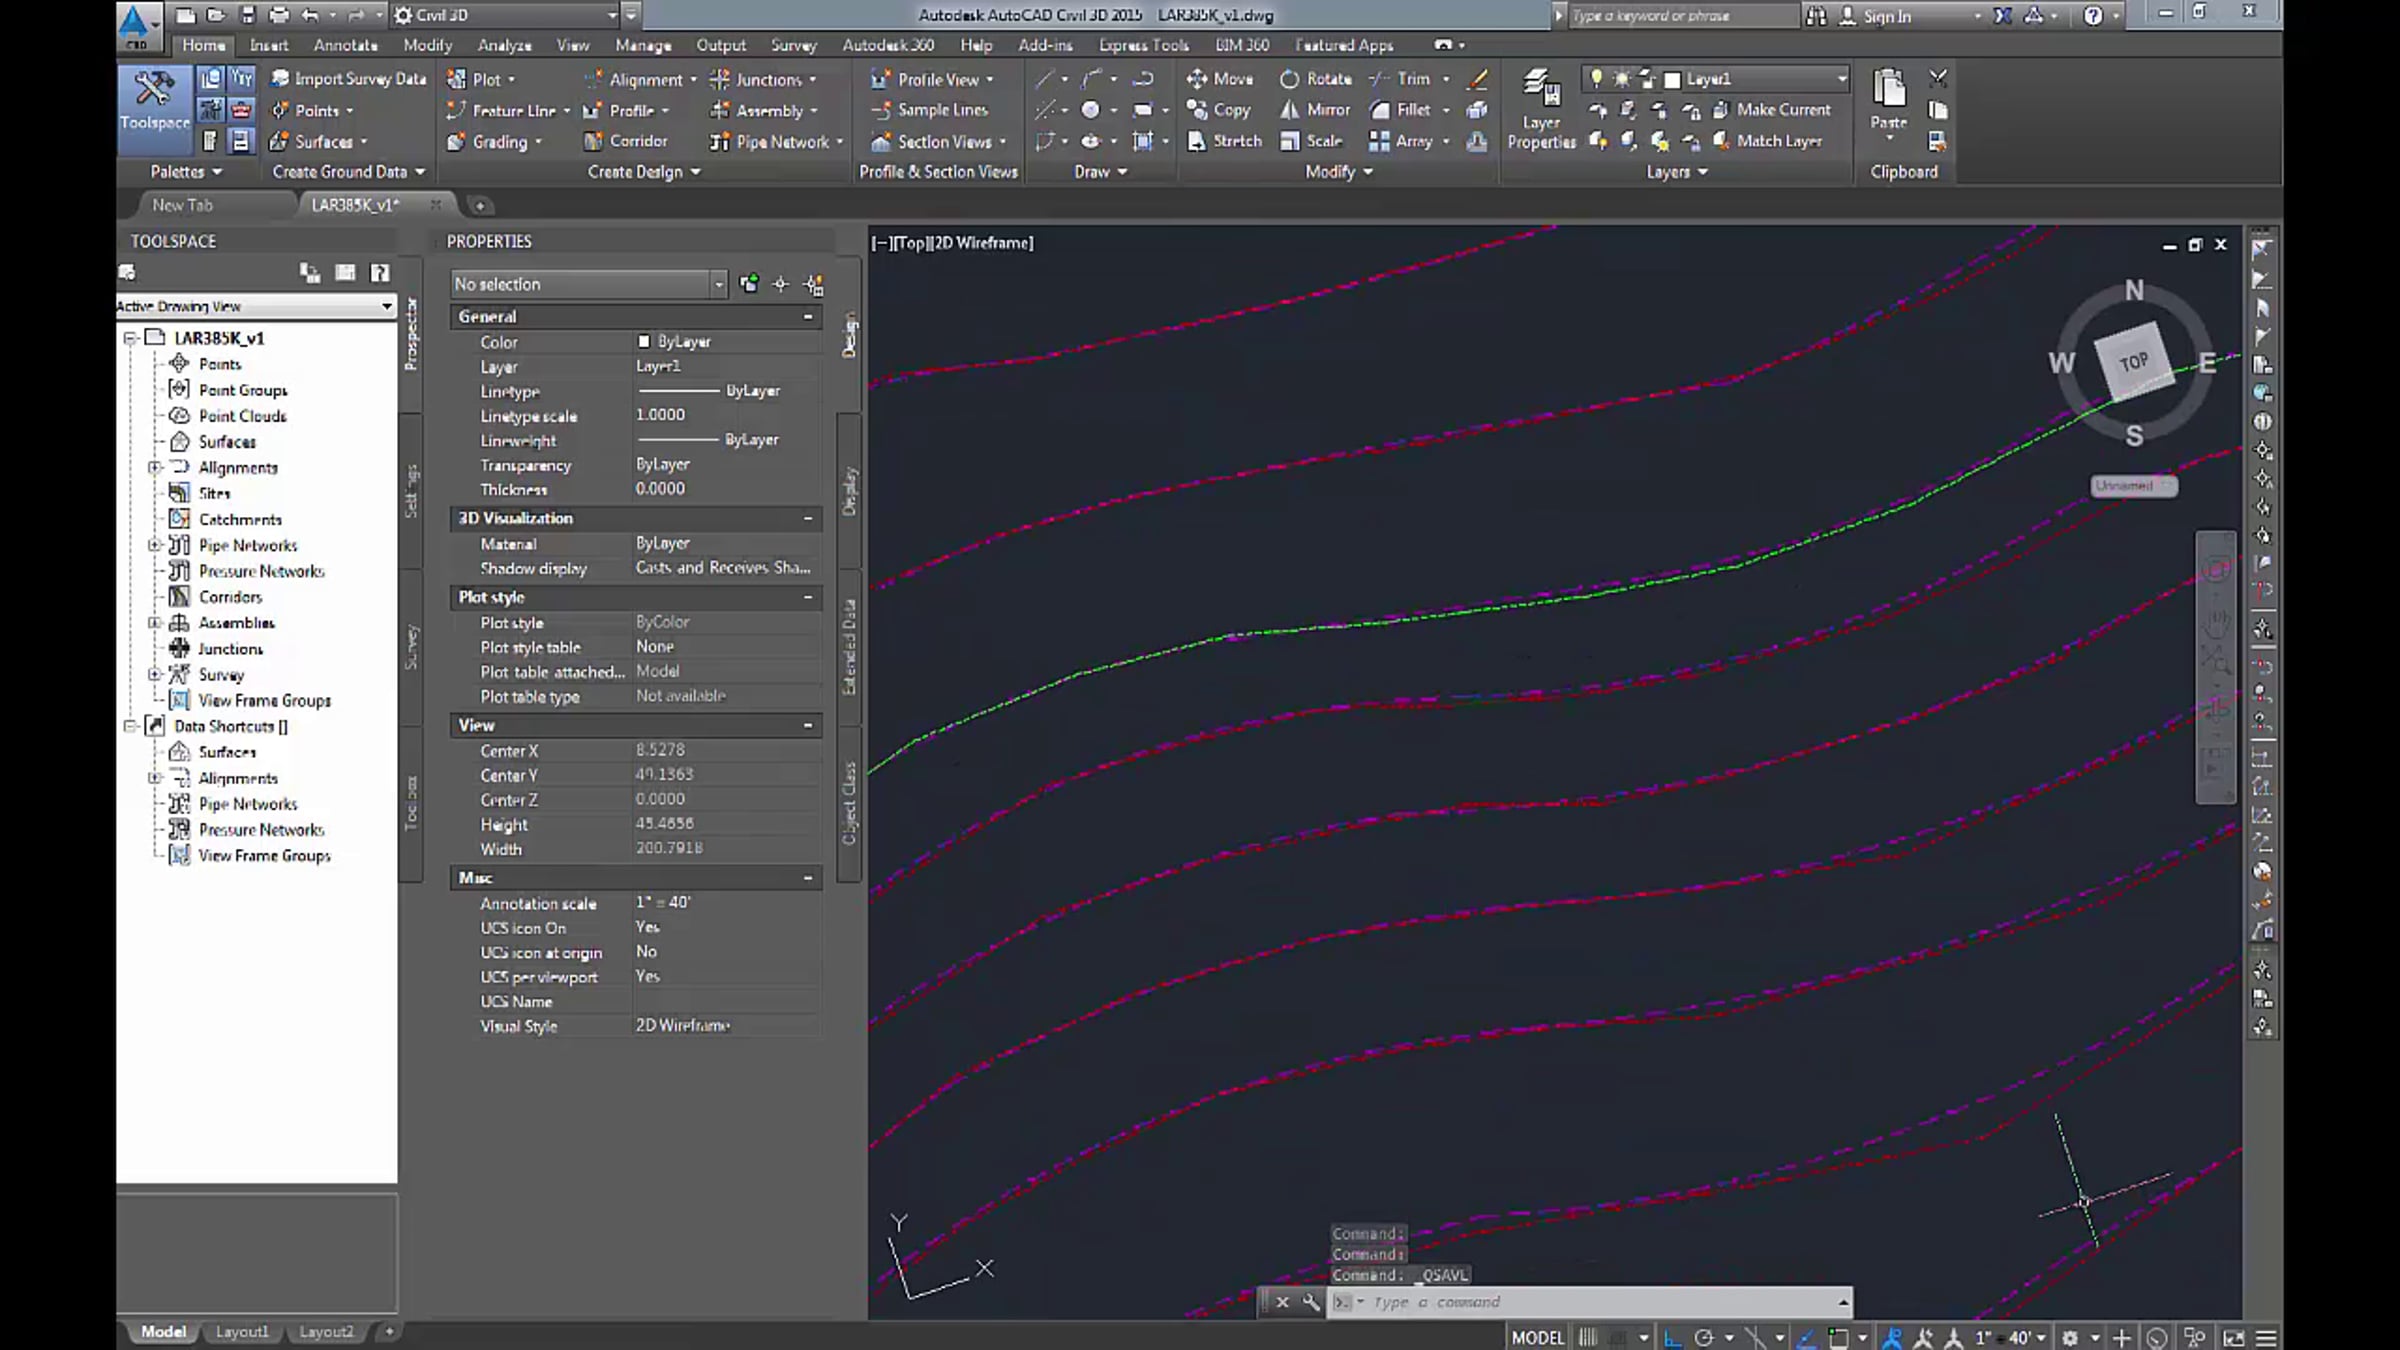Toggle the grid display in status bar
Viewport: 2400px width, 1350px height.
[x=1588, y=1337]
